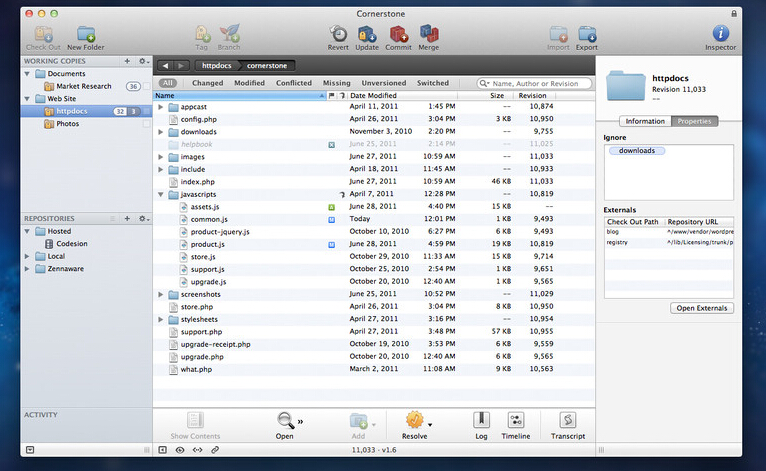
Task: Filter by Changed files
Action: point(208,83)
